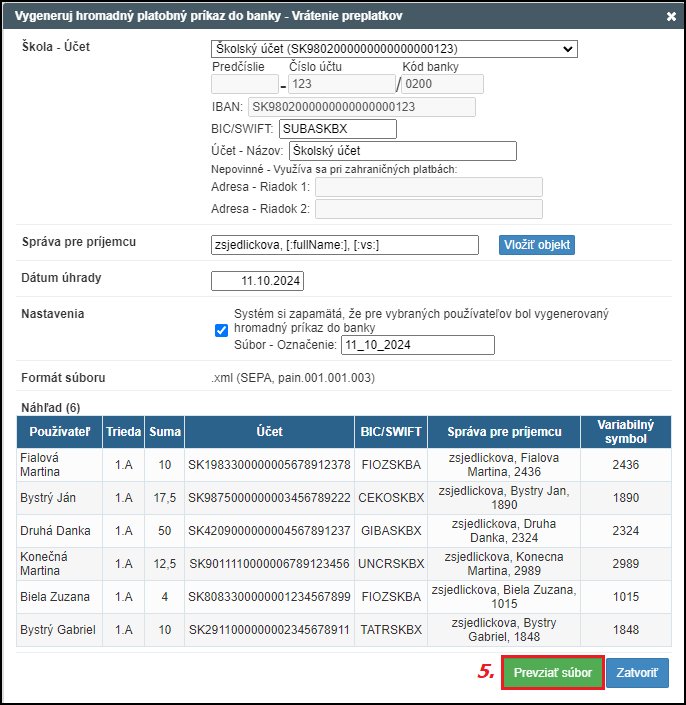Click the GIBASKBX BIC cell
686x705 pixels.
click(x=391, y=531)
